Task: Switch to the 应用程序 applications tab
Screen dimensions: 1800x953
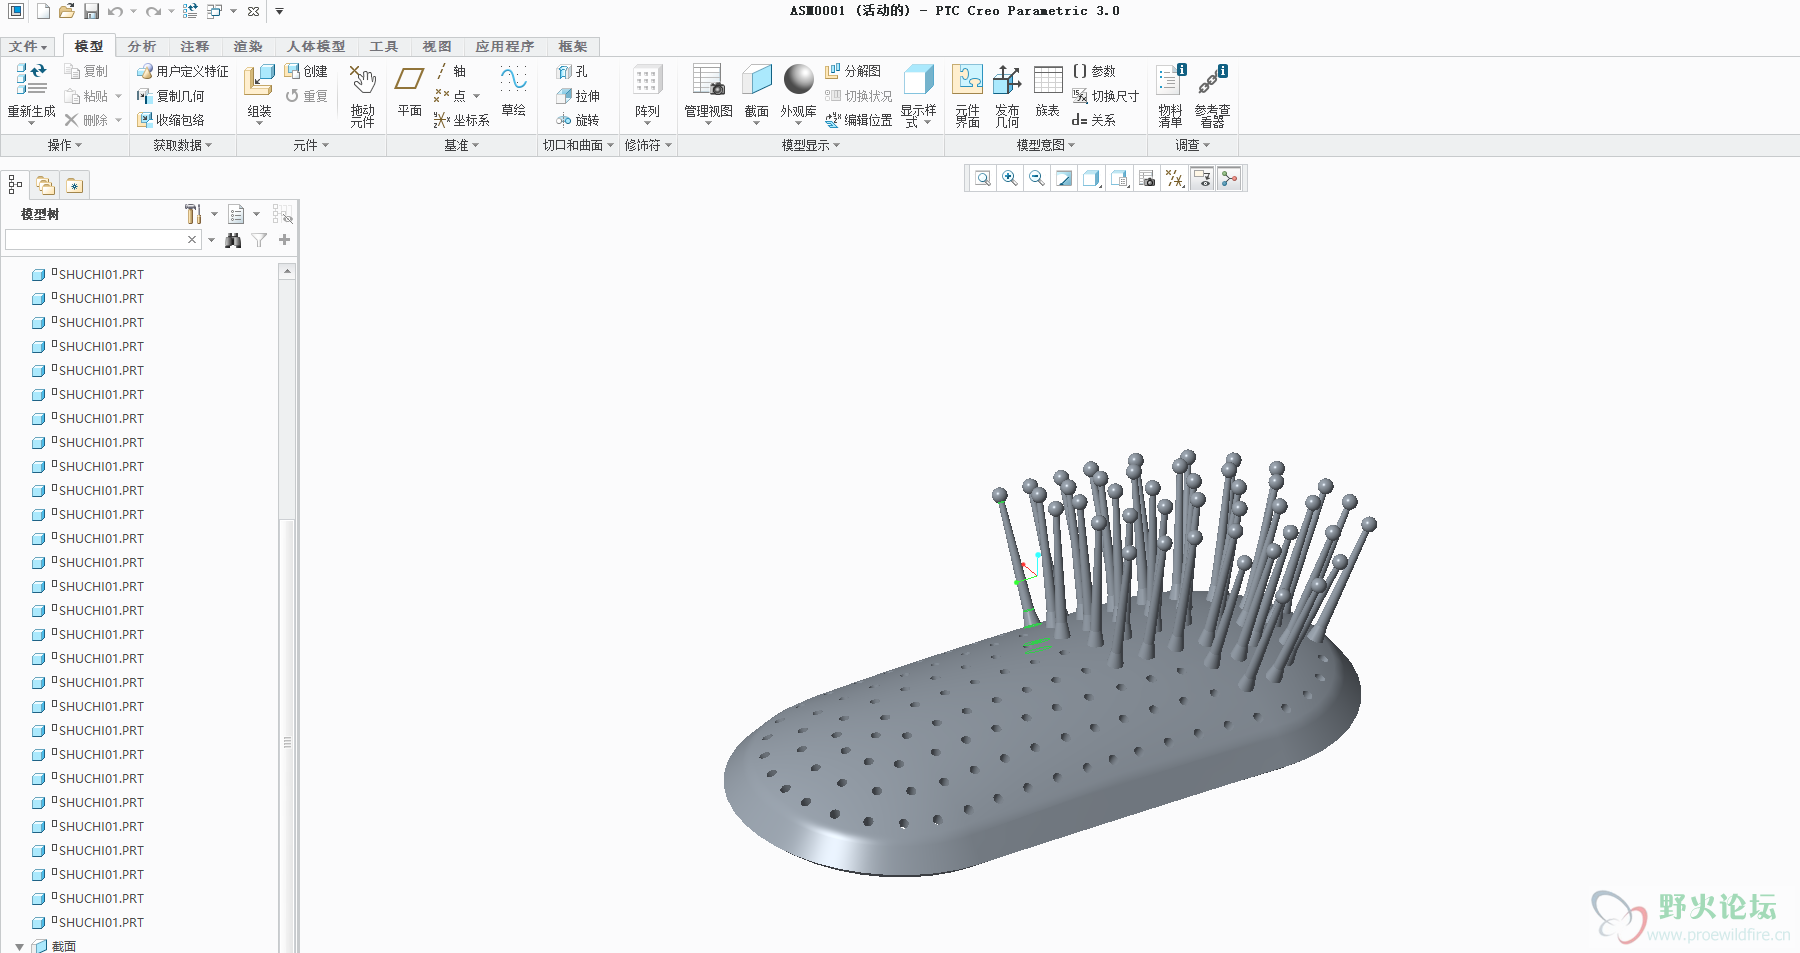Action: [505, 46]
